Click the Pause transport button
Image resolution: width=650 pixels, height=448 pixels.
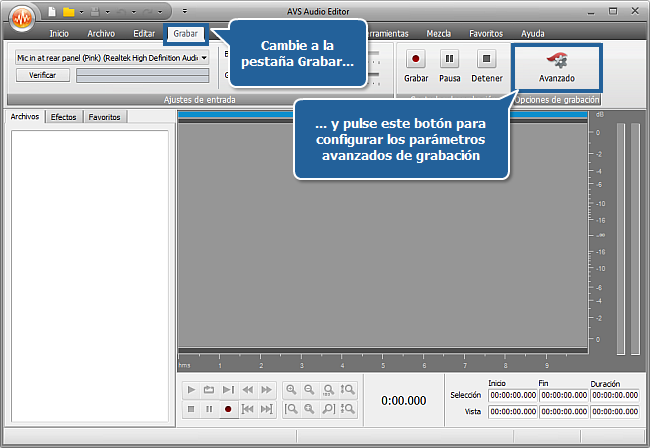click(x=209, y=409)
